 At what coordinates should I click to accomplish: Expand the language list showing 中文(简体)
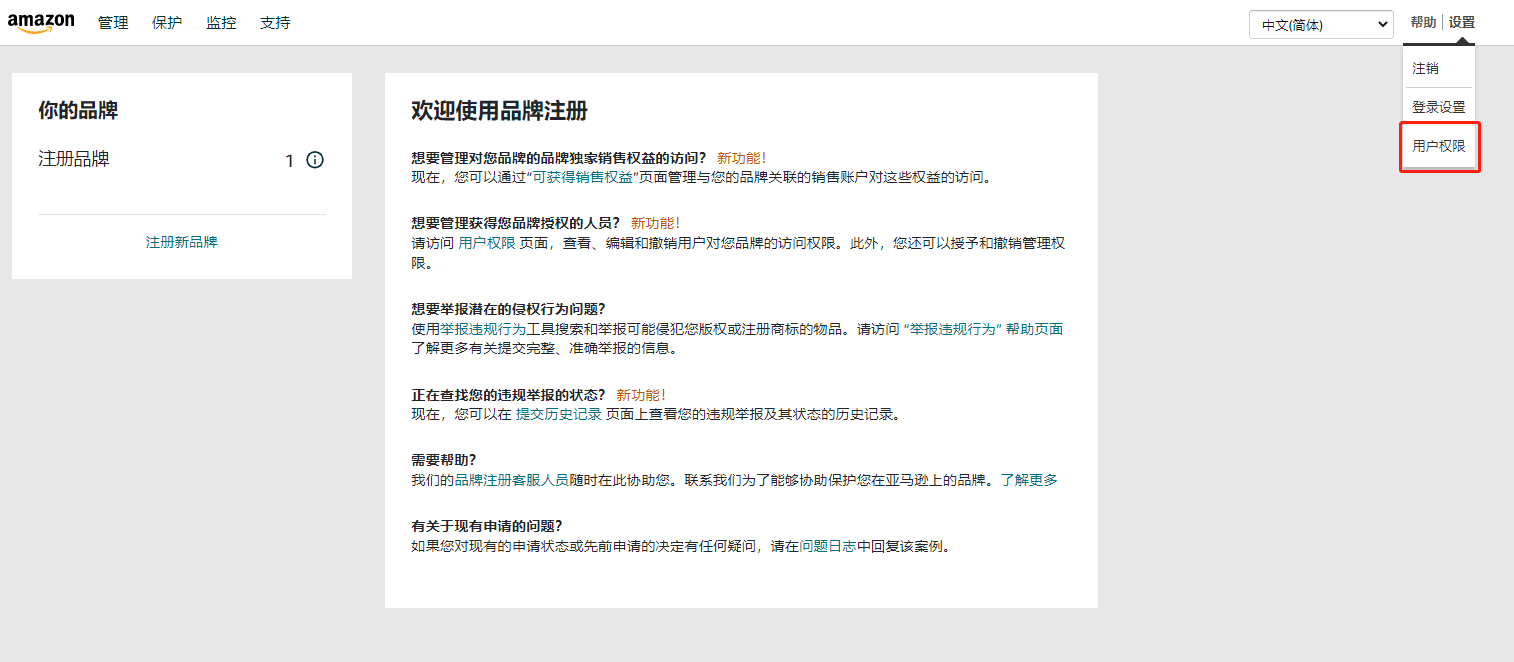point(1321,24)
